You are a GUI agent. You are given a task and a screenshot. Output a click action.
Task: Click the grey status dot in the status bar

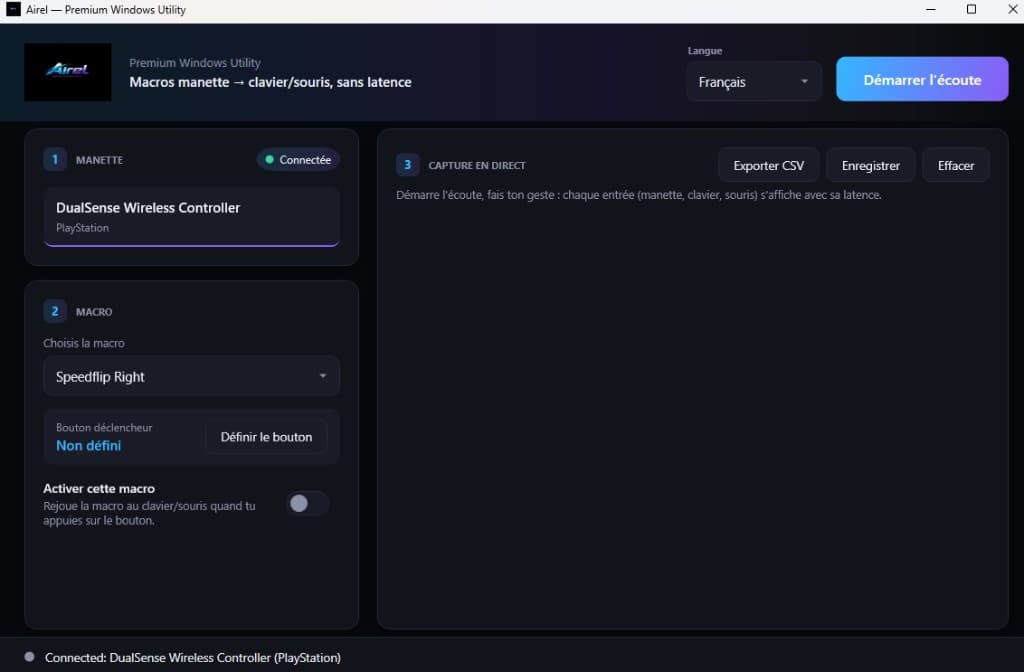[x=29, y=656]
